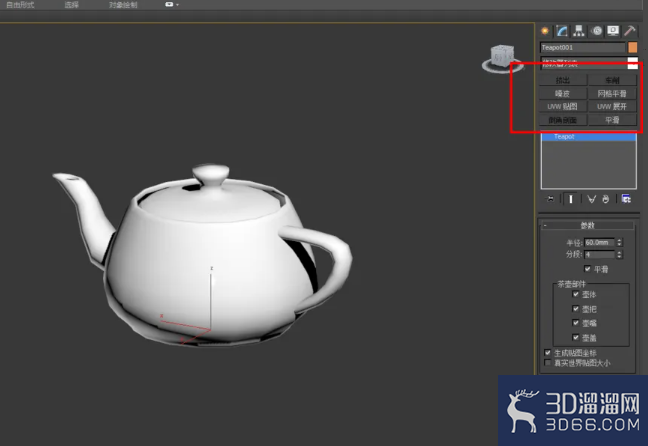
Task: Click the 车削 modifier button
Action: [x=612, y=80]
